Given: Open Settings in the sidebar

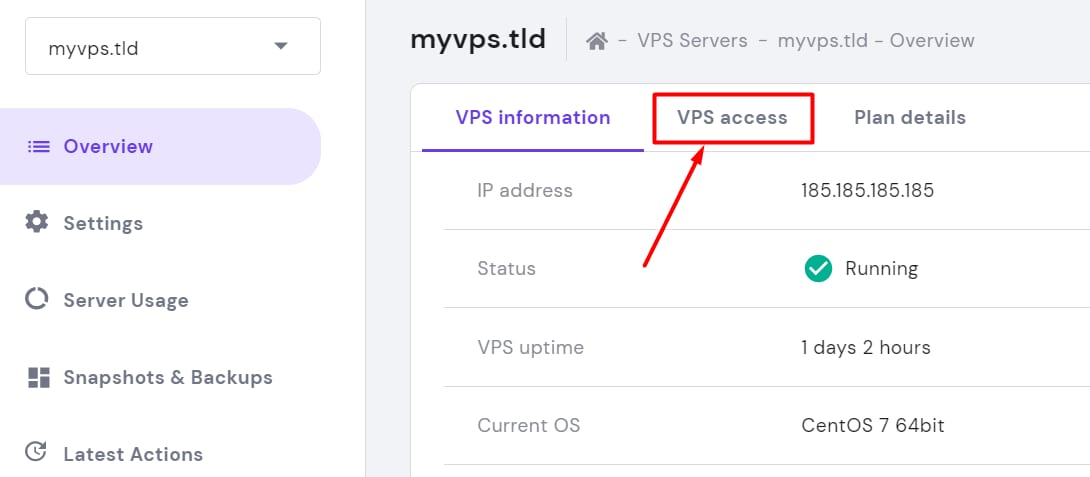Looking at the screenshot, I should pyautogui.click(x=103, y=223).
